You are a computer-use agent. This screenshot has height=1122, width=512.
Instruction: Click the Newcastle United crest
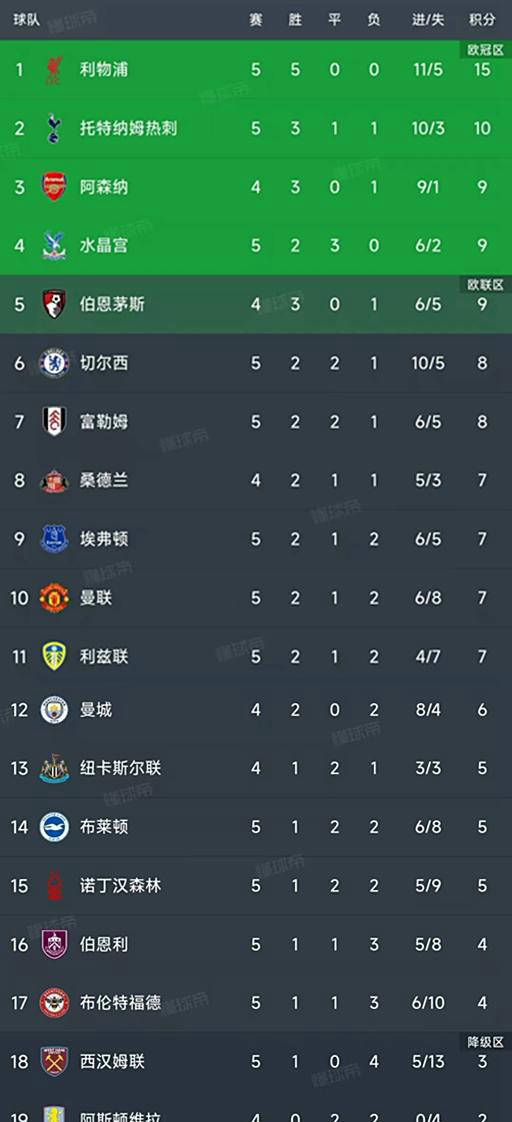54,769
